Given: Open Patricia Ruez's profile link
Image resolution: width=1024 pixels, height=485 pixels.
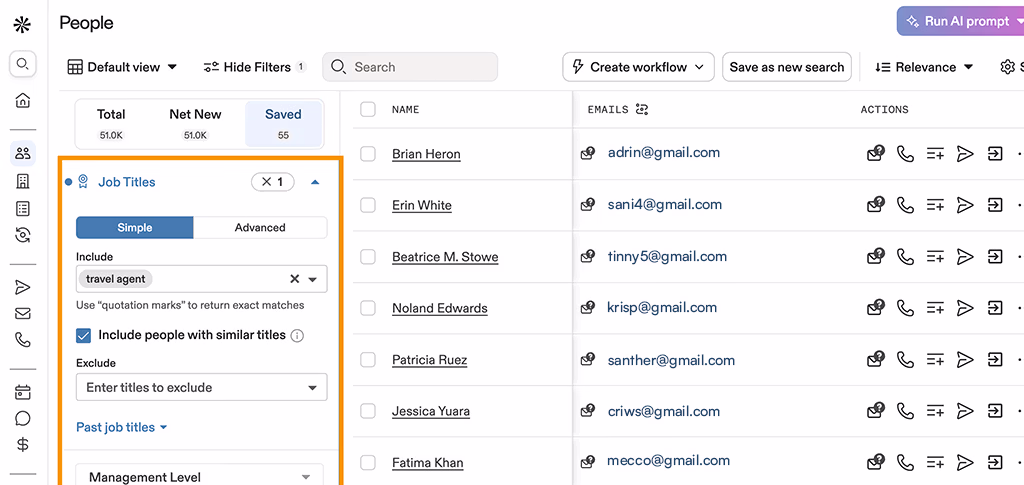Looking at the screenshot, I should (x=429, y=360).
